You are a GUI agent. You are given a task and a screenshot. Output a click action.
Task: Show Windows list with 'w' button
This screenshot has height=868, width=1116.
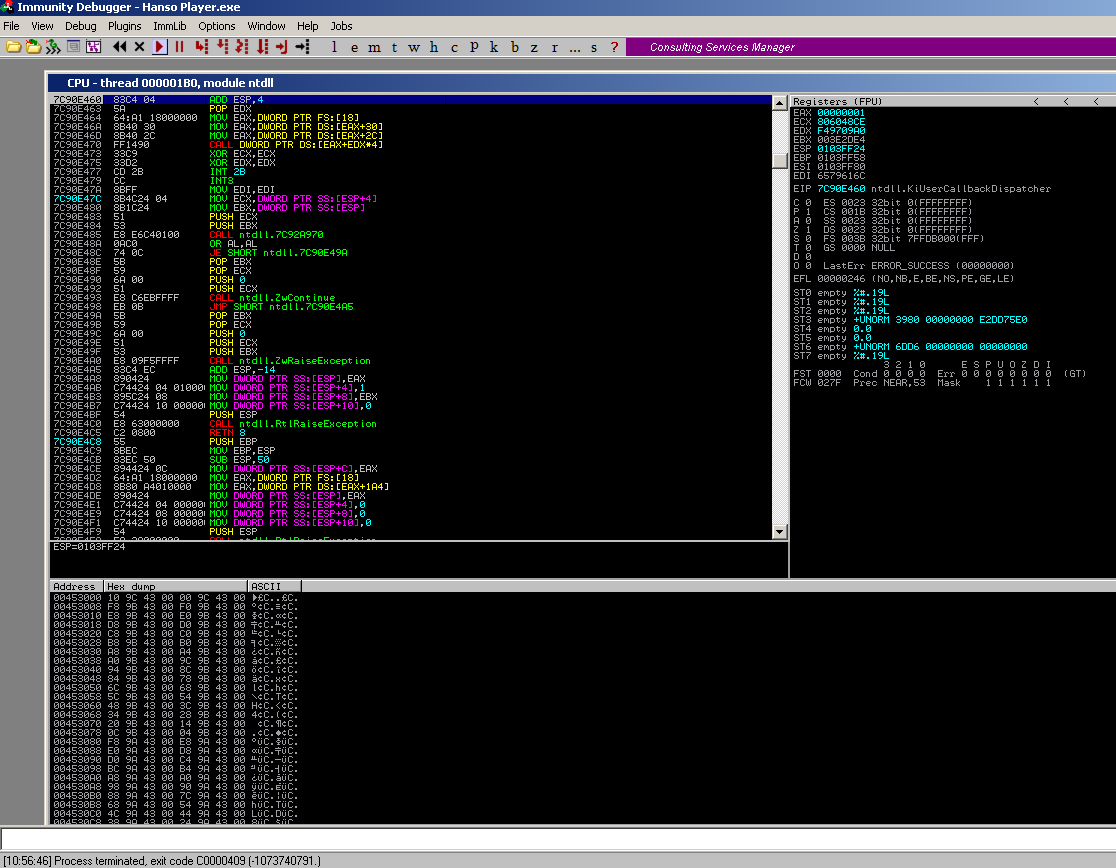tap(414, 47)
